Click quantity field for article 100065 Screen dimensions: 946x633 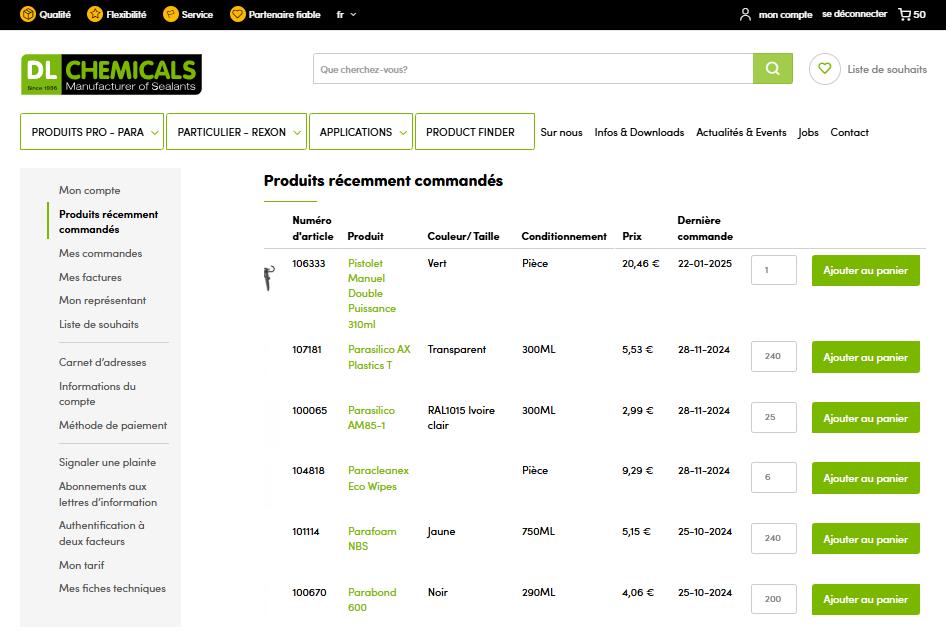[x=773, y=417]
